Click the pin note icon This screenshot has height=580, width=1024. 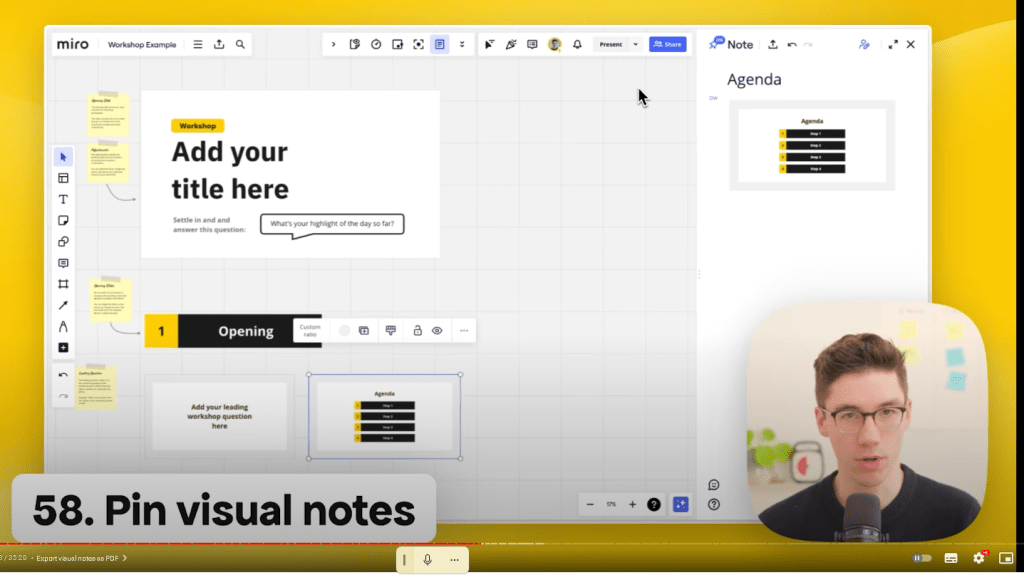pos(716,43)
